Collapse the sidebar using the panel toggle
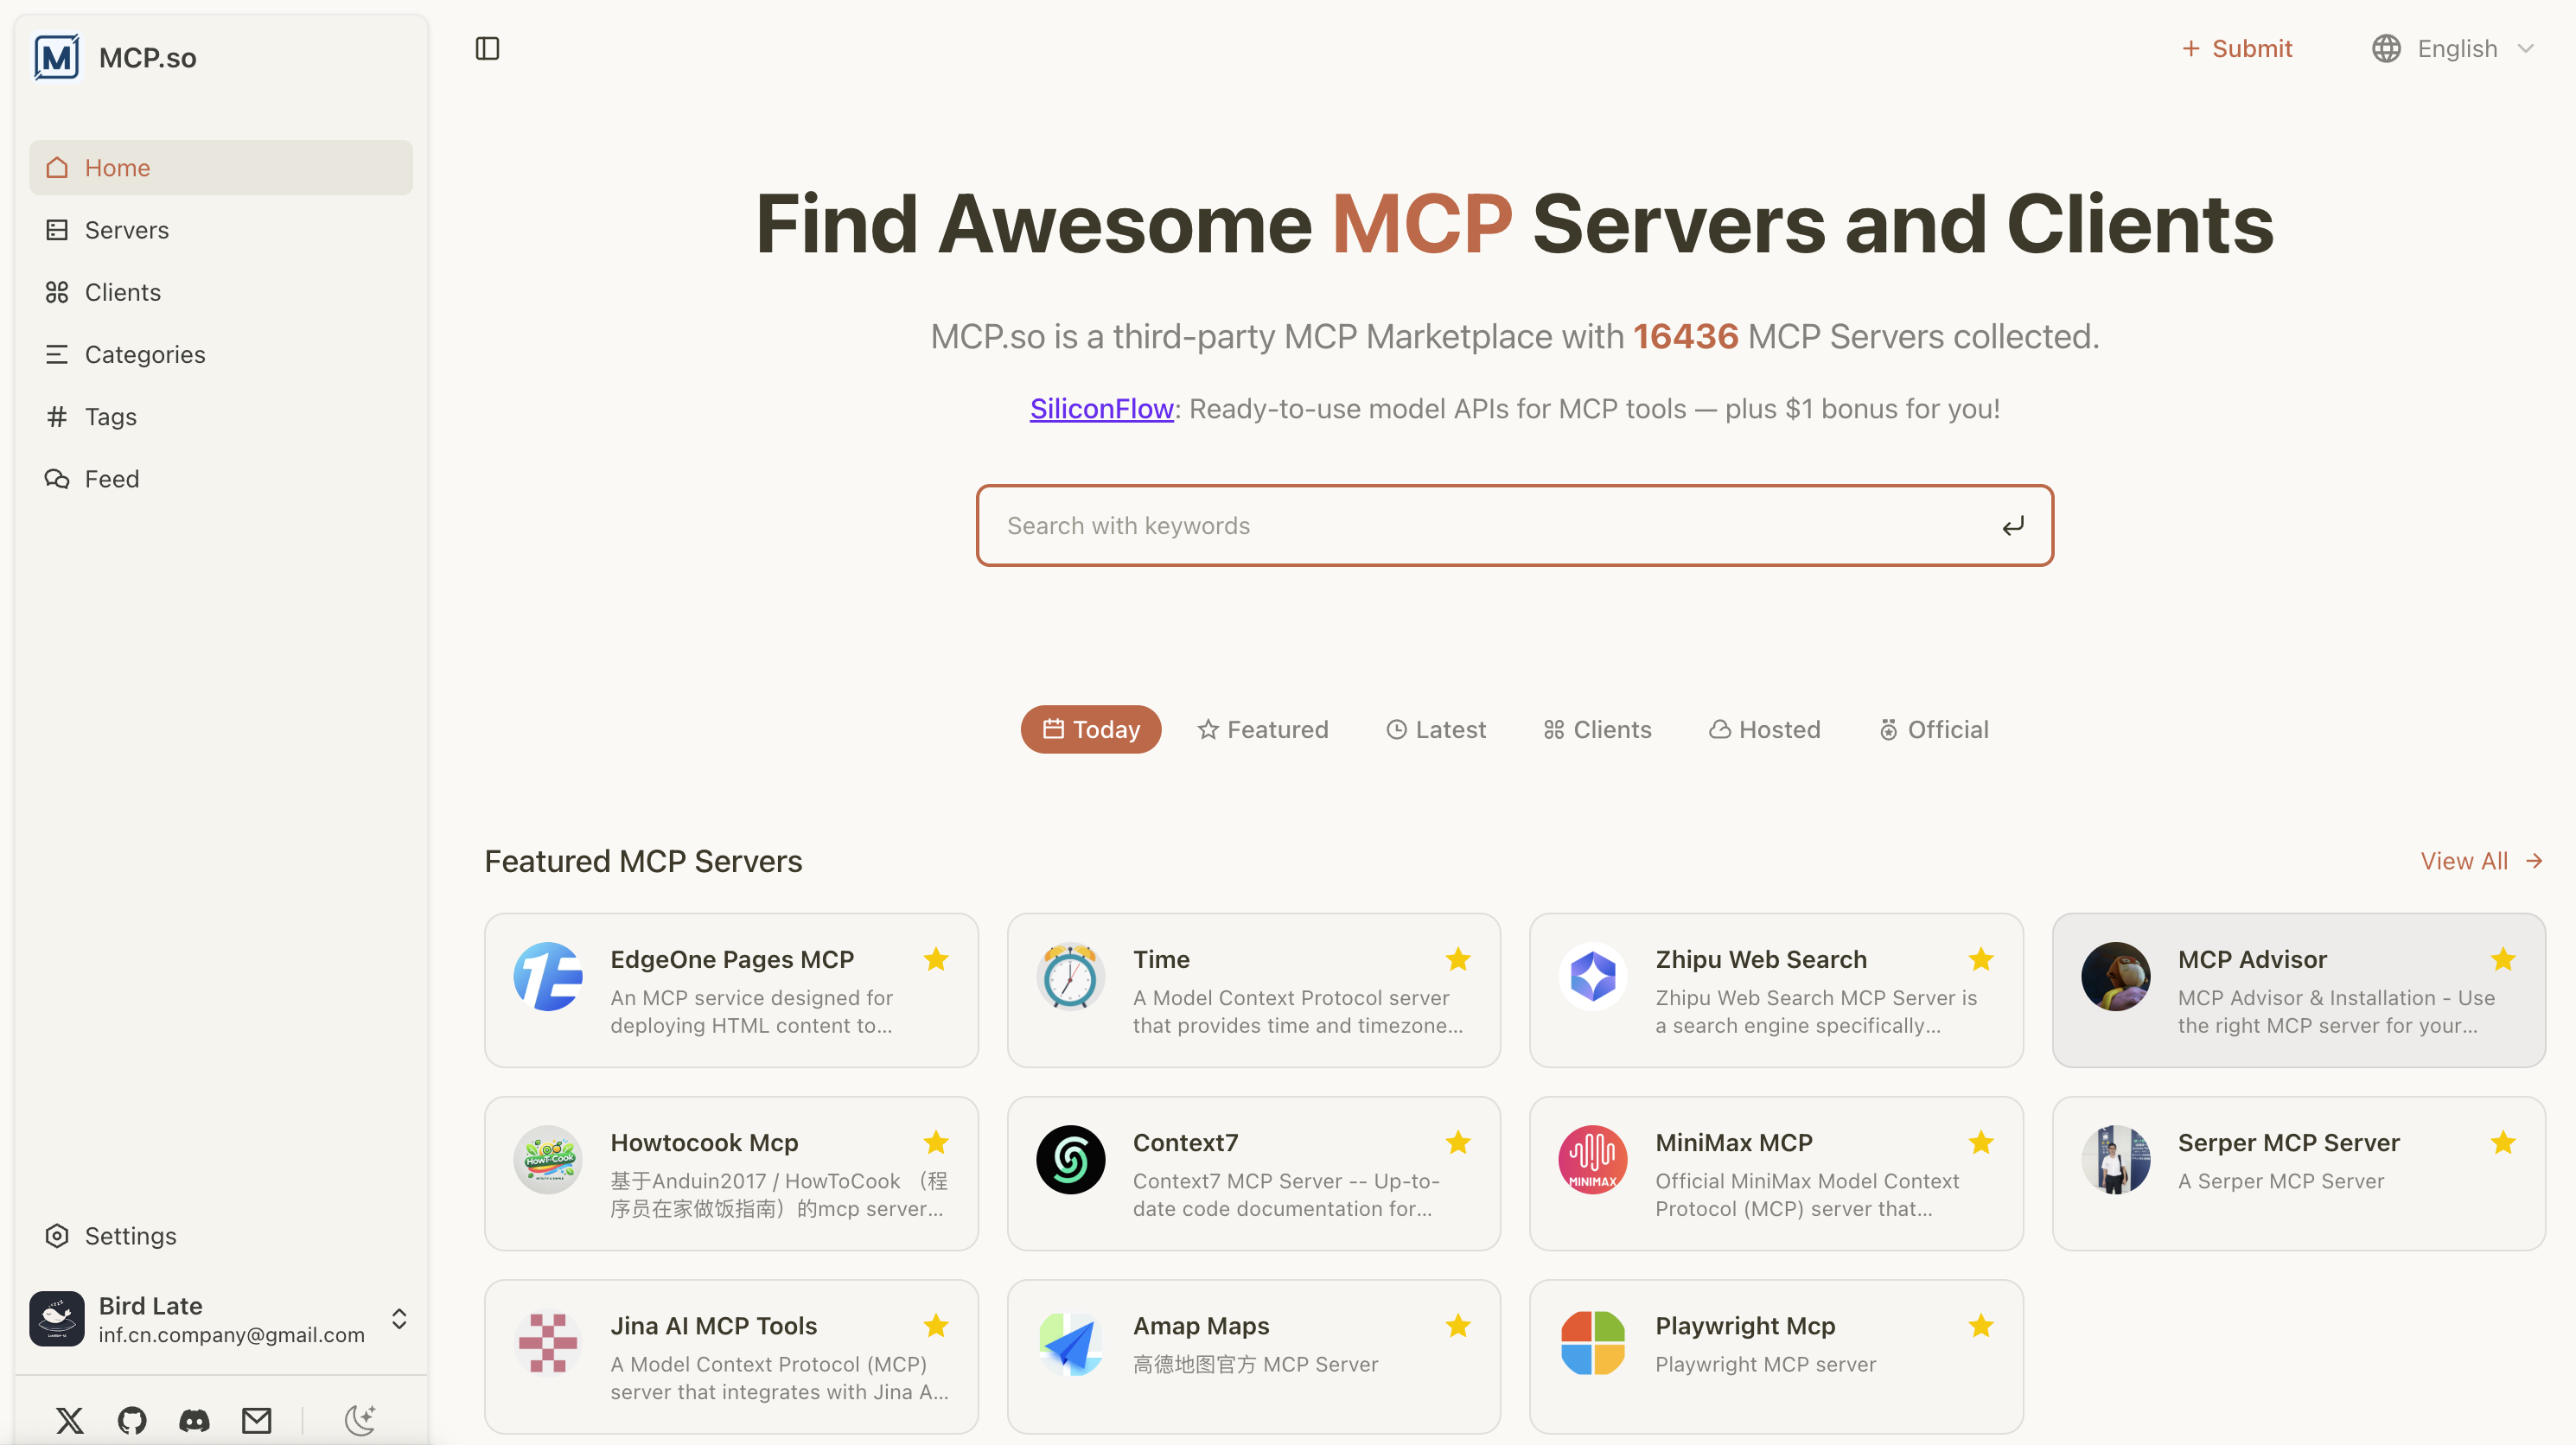2576x1445 pixels. click(488, 48)
